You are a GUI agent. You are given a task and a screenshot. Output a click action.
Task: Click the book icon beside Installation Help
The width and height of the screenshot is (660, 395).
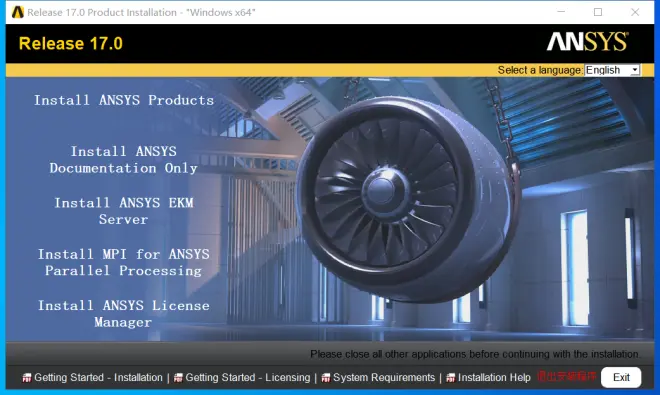pos(451,378)
